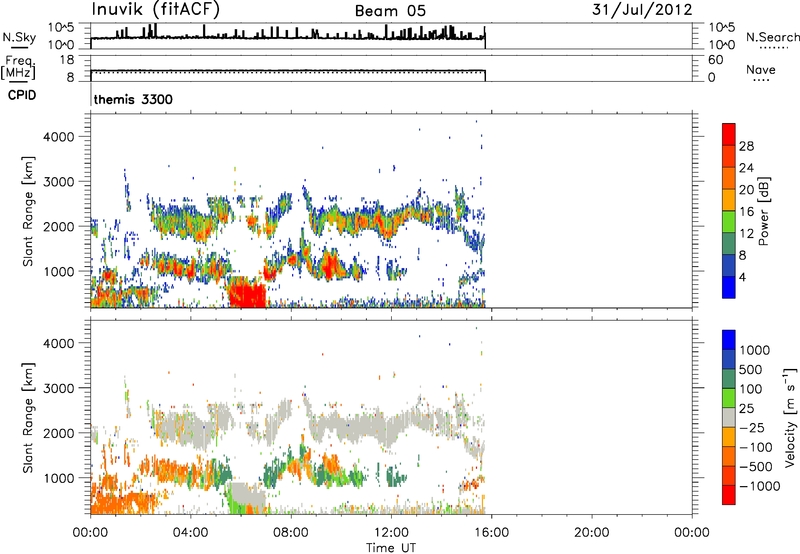This screenshot has width=800, height=554.
Task: Select the 'Beam 05' header label
Action: click(390, 11)
